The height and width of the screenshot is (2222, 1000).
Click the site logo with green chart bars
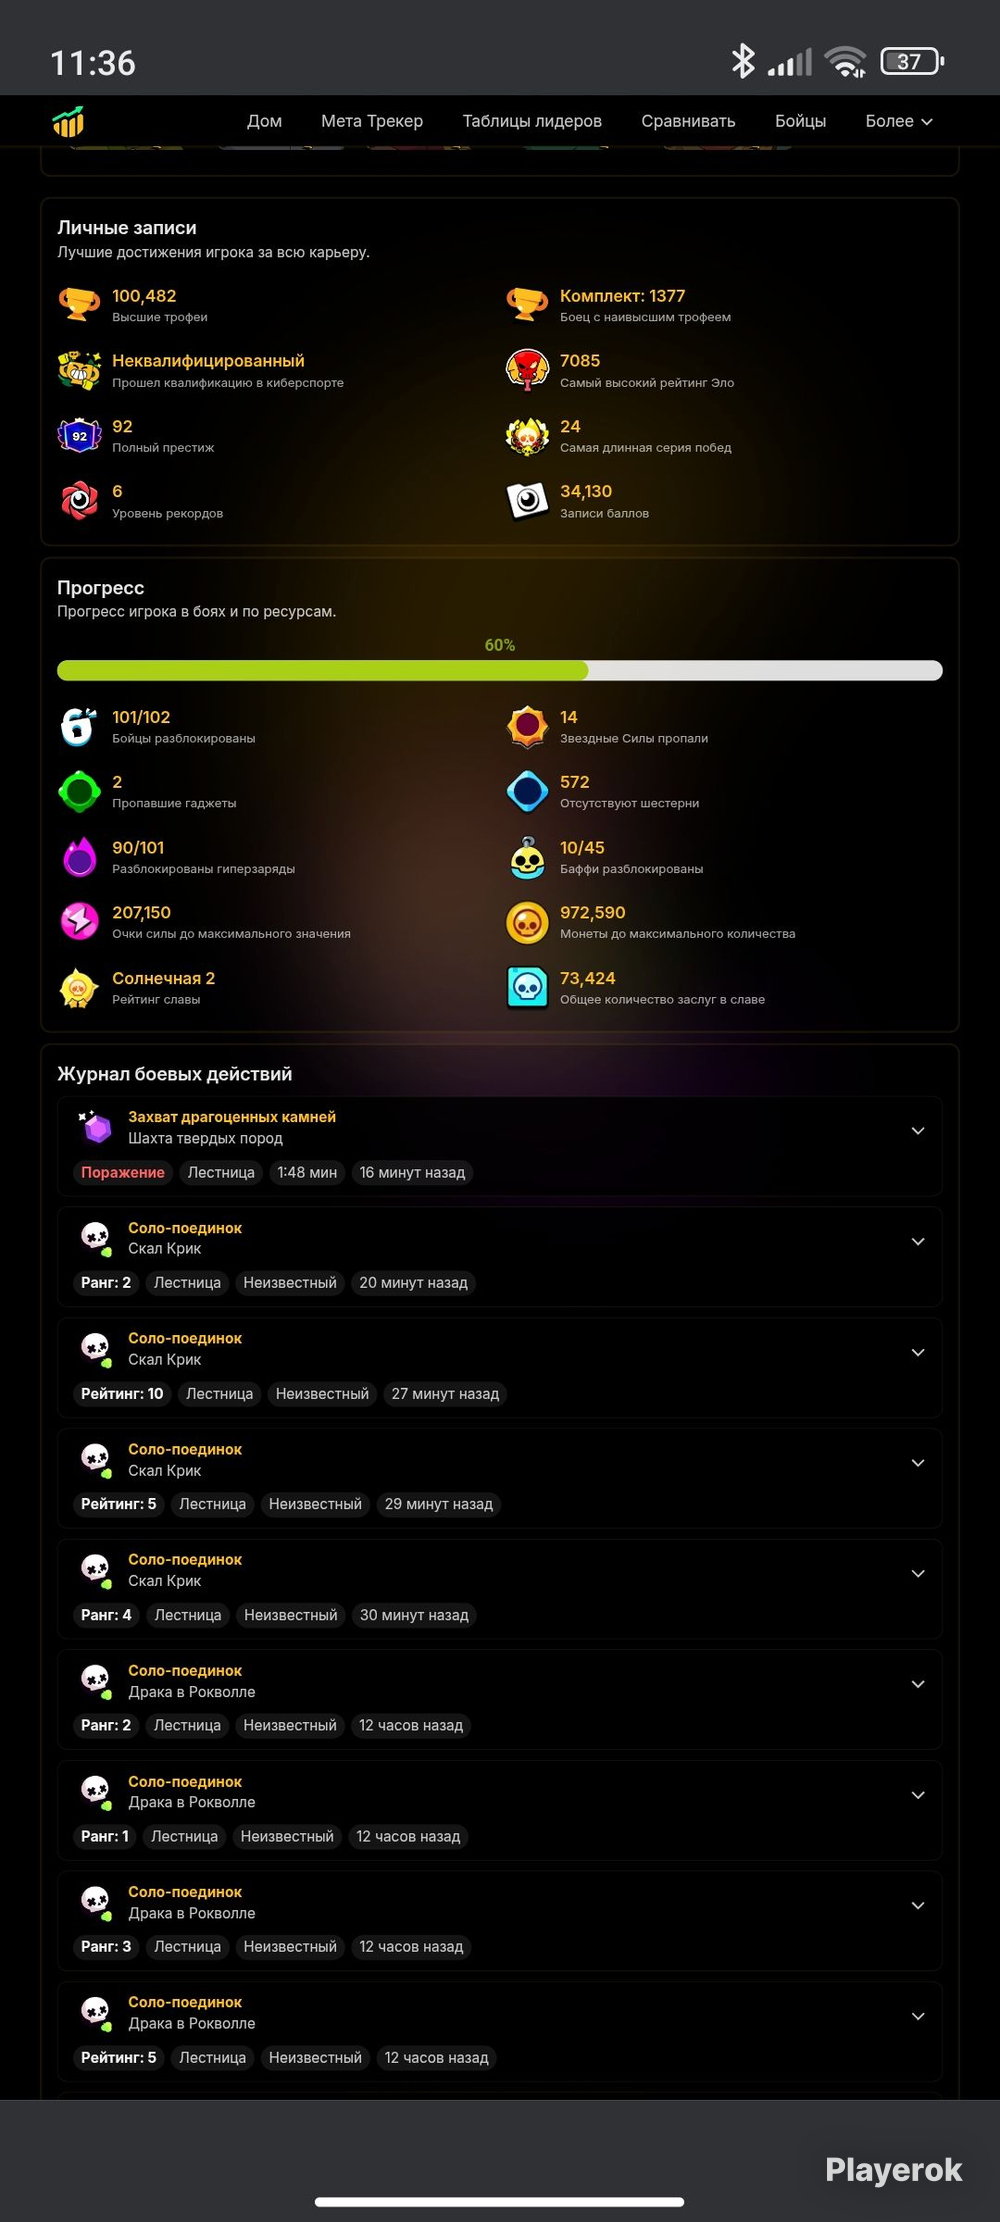68,122
